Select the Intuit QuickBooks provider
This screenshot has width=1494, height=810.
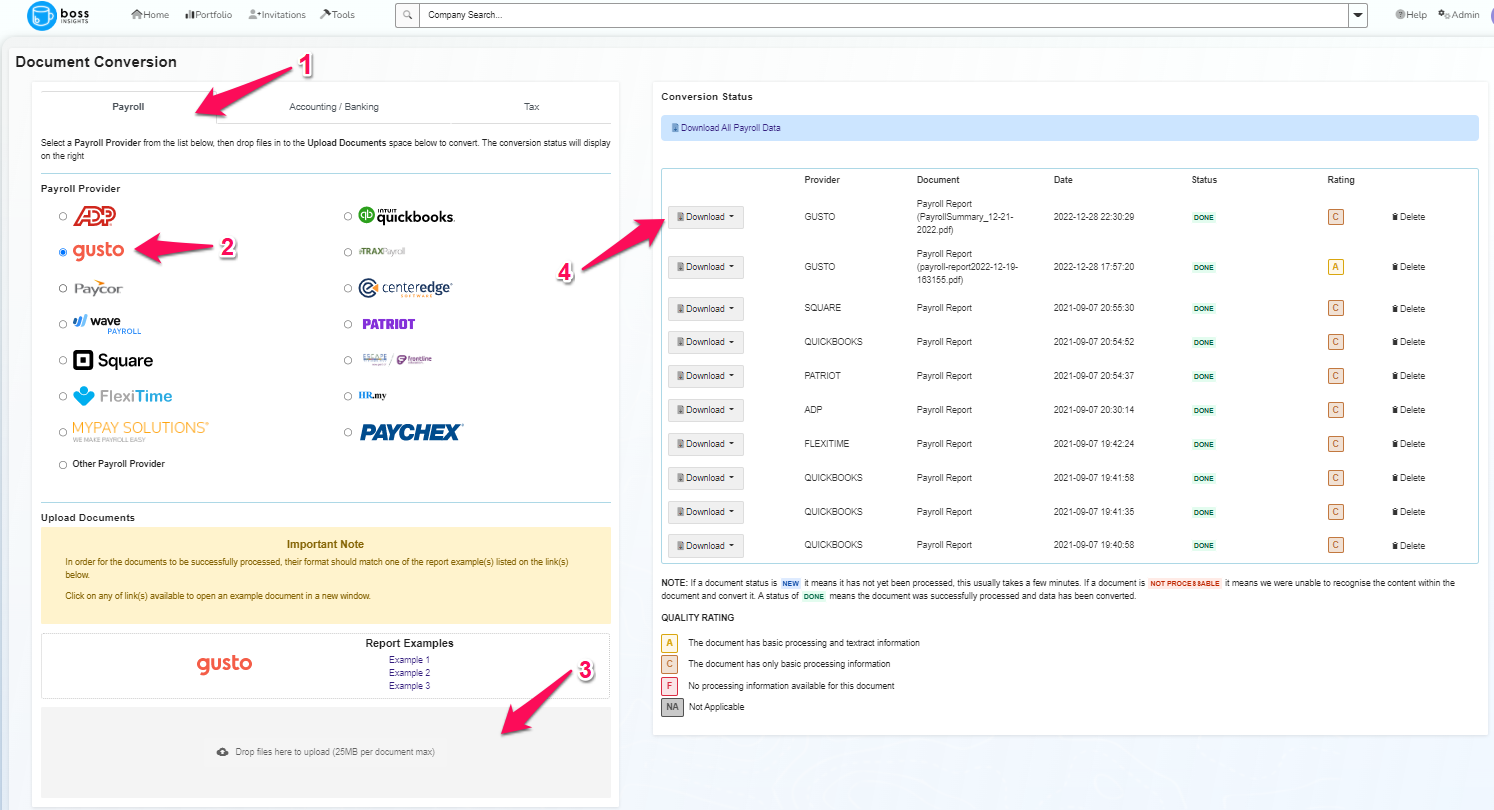[x=348, y=216]
